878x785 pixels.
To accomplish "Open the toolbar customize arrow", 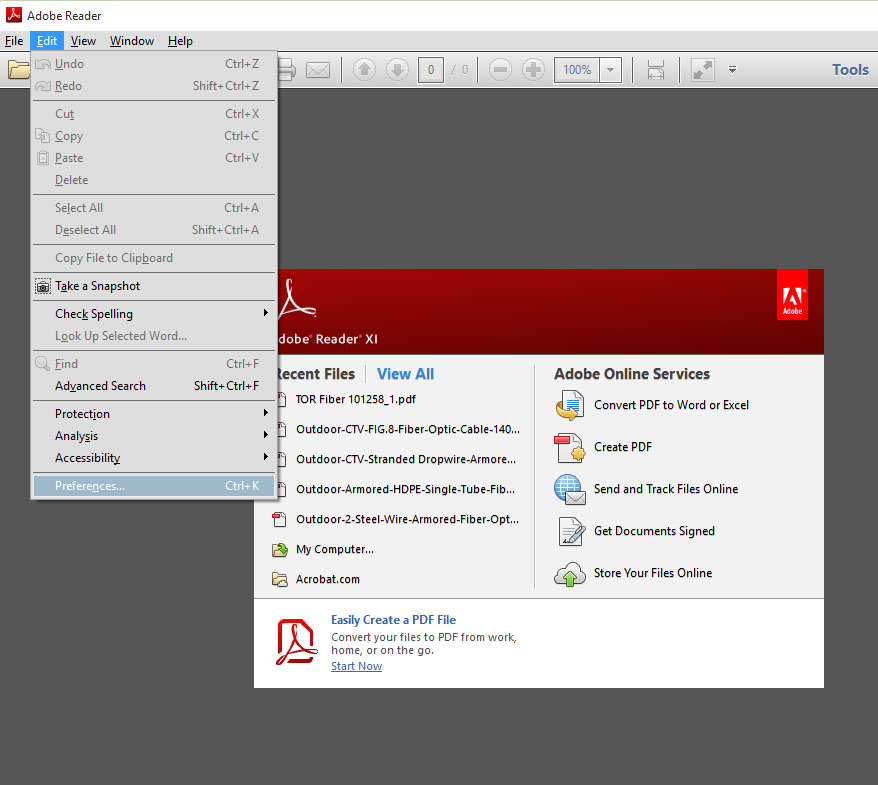I will 732,70.
